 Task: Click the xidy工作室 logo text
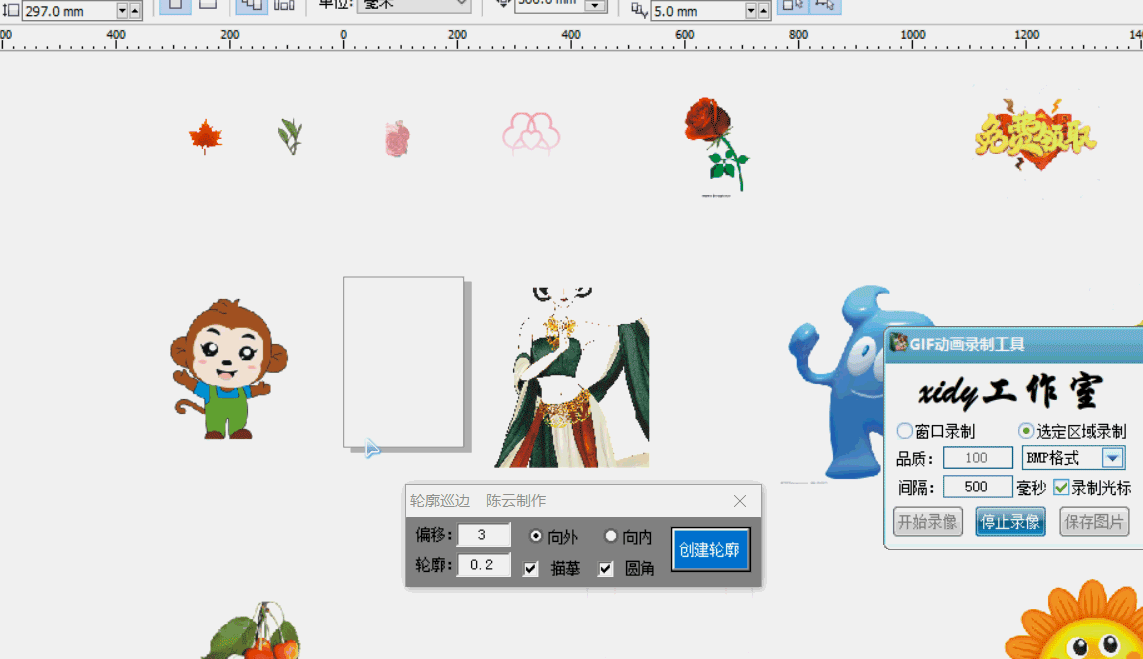pos(1011,391)
